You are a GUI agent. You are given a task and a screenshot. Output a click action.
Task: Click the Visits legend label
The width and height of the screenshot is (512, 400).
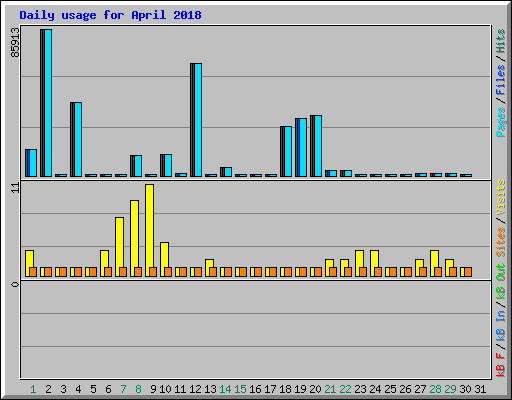pos(501,198)
